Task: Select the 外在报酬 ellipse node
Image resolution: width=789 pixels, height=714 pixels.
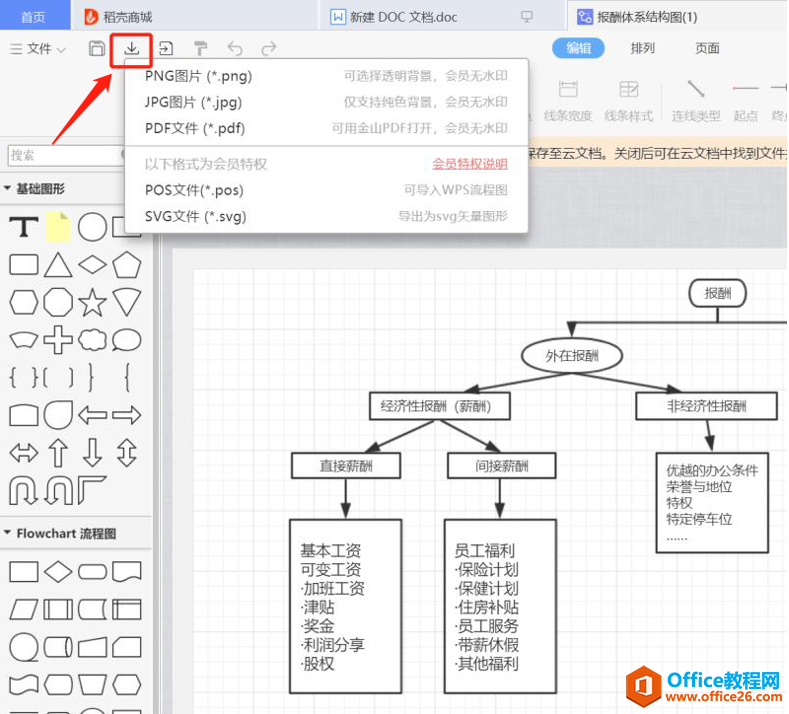Action: 572,356
